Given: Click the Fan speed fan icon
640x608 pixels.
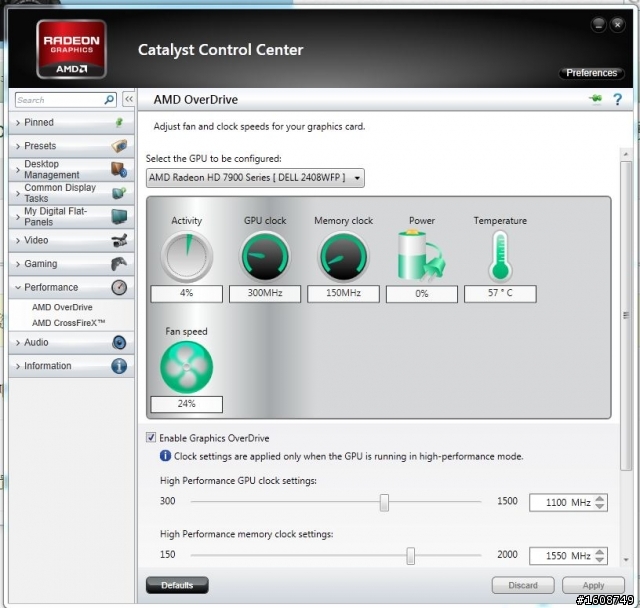Looking at the screenshot, I should coord(187,367).
